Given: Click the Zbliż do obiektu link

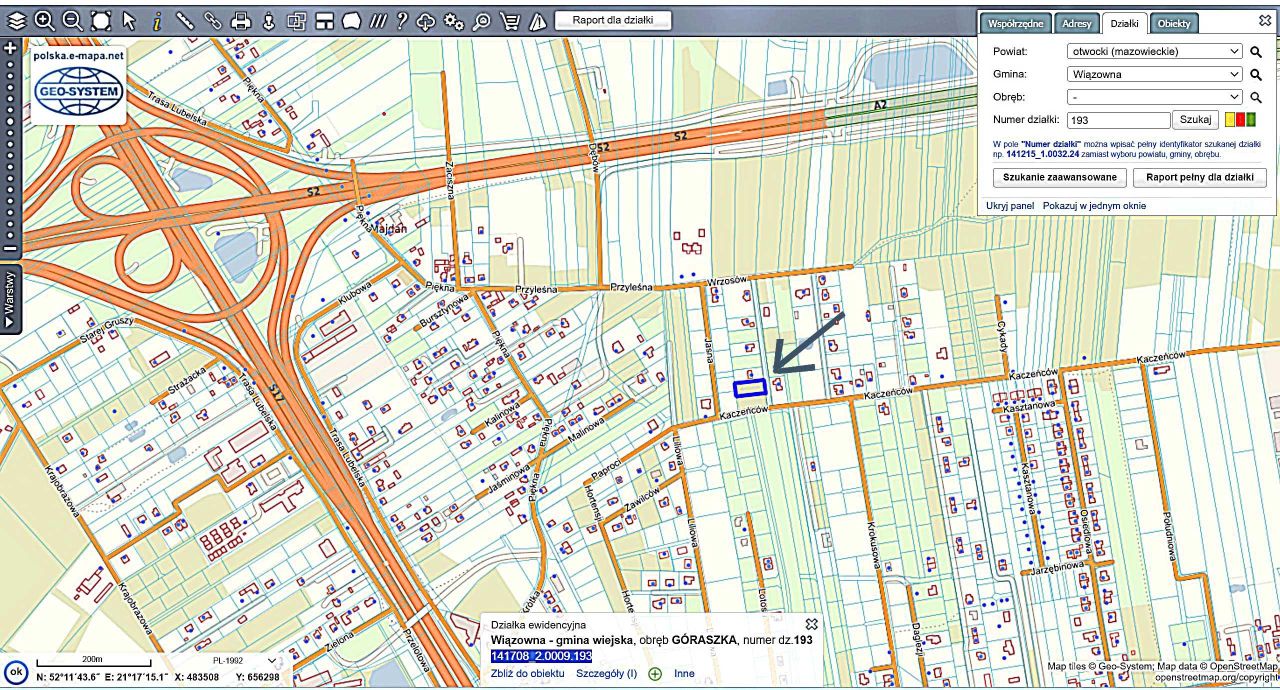Looking at the screenshot, I should 529,673.
